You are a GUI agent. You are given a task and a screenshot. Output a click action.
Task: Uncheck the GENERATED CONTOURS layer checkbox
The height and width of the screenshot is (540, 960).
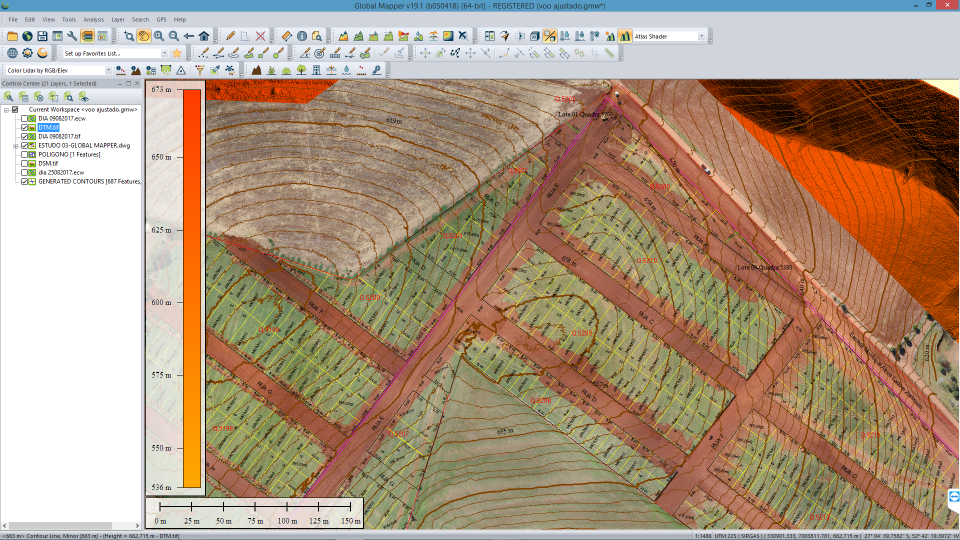tap(24, 181)
